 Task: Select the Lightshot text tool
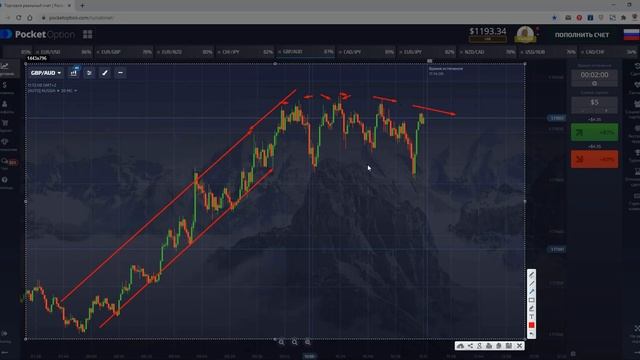[531, 317]
